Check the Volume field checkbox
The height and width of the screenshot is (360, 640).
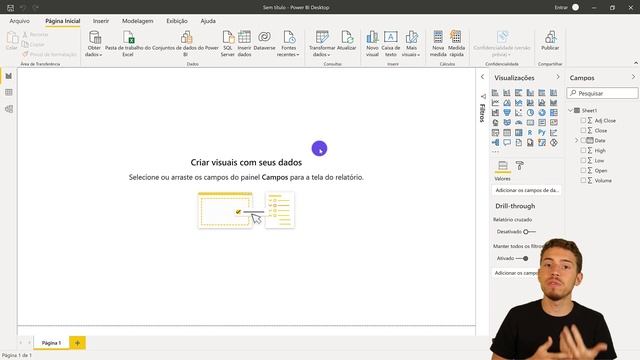point(583,180)
